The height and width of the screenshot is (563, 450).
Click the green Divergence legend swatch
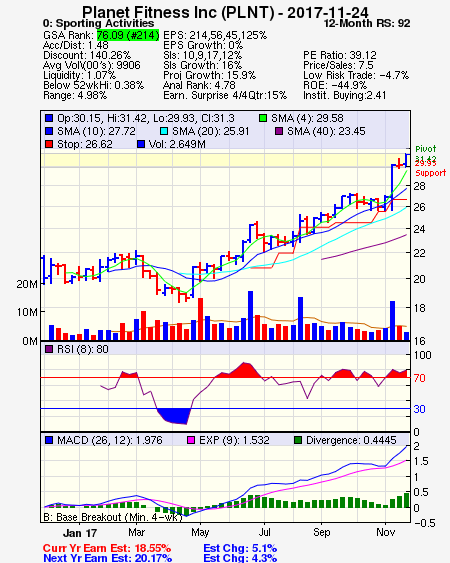click(x=298, y=440)
